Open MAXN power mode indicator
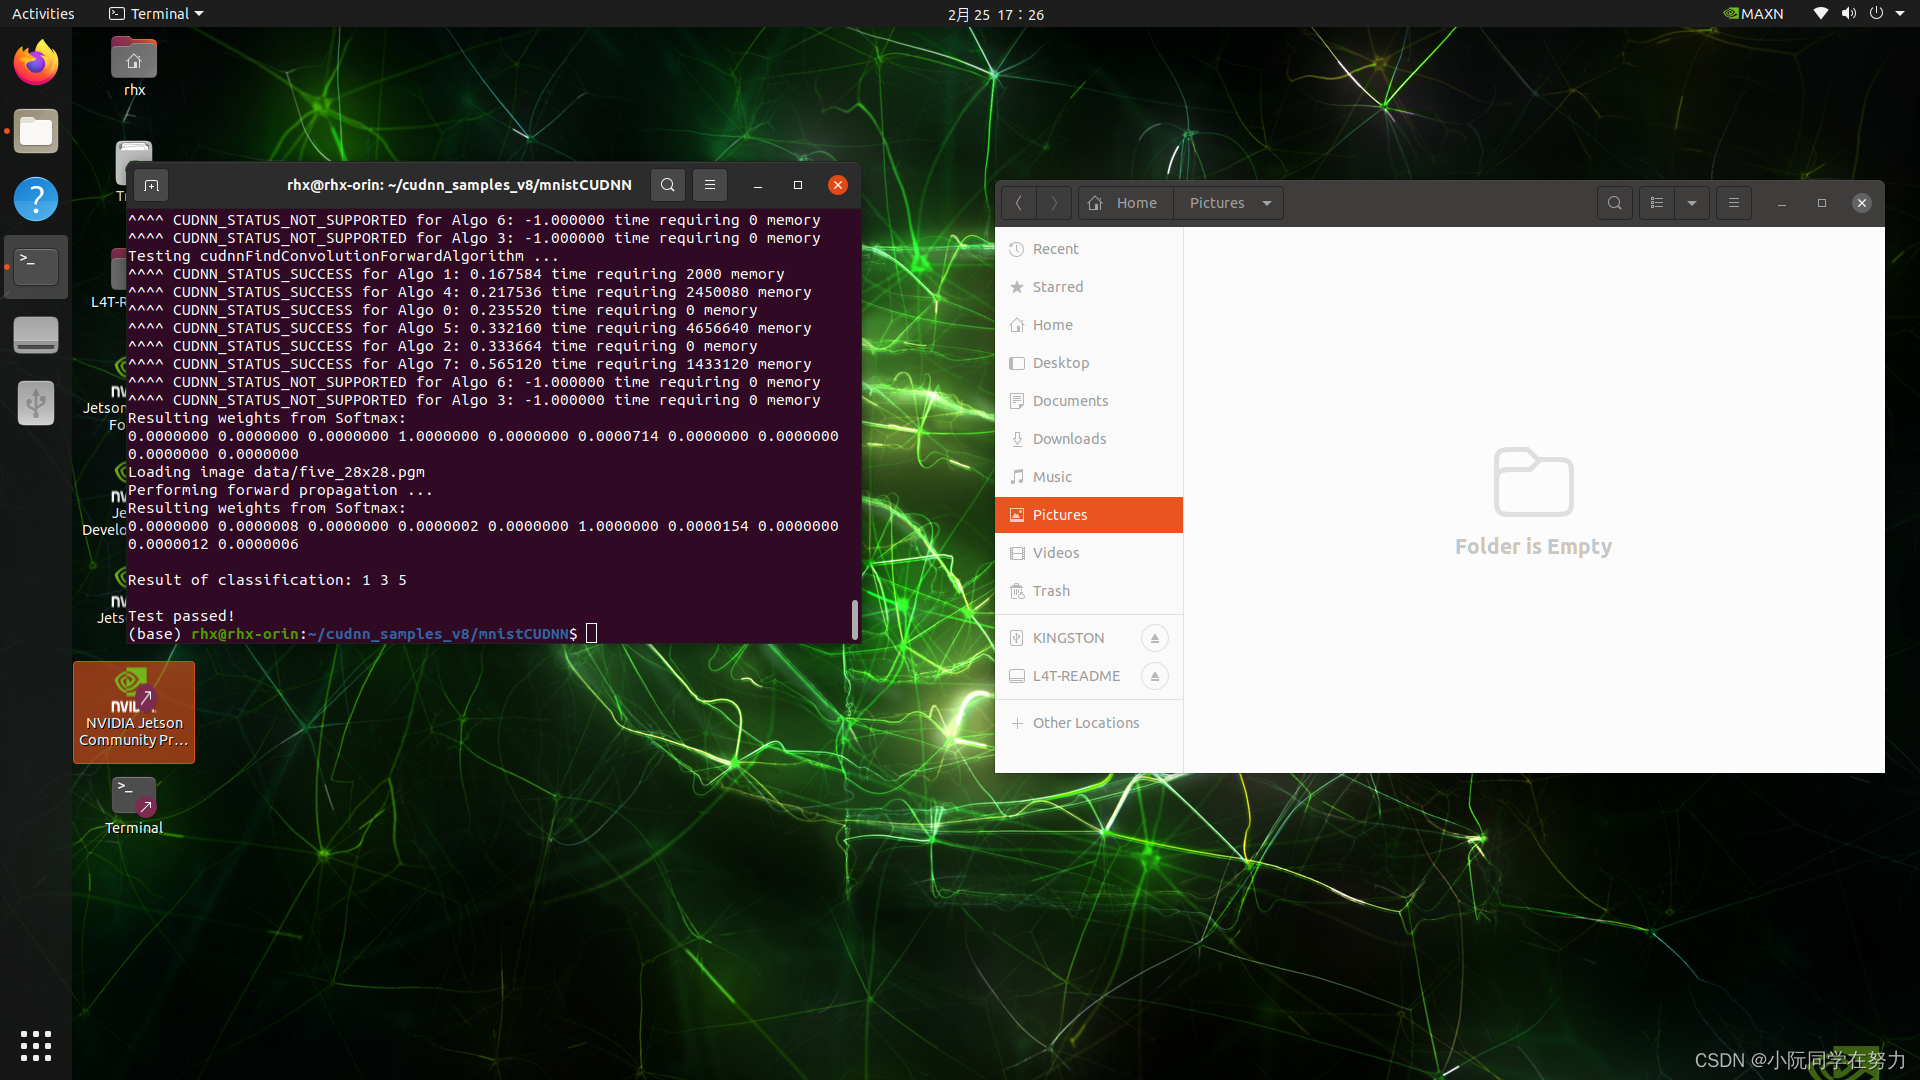The image size is (1920, 1080). coord(1753,14)
